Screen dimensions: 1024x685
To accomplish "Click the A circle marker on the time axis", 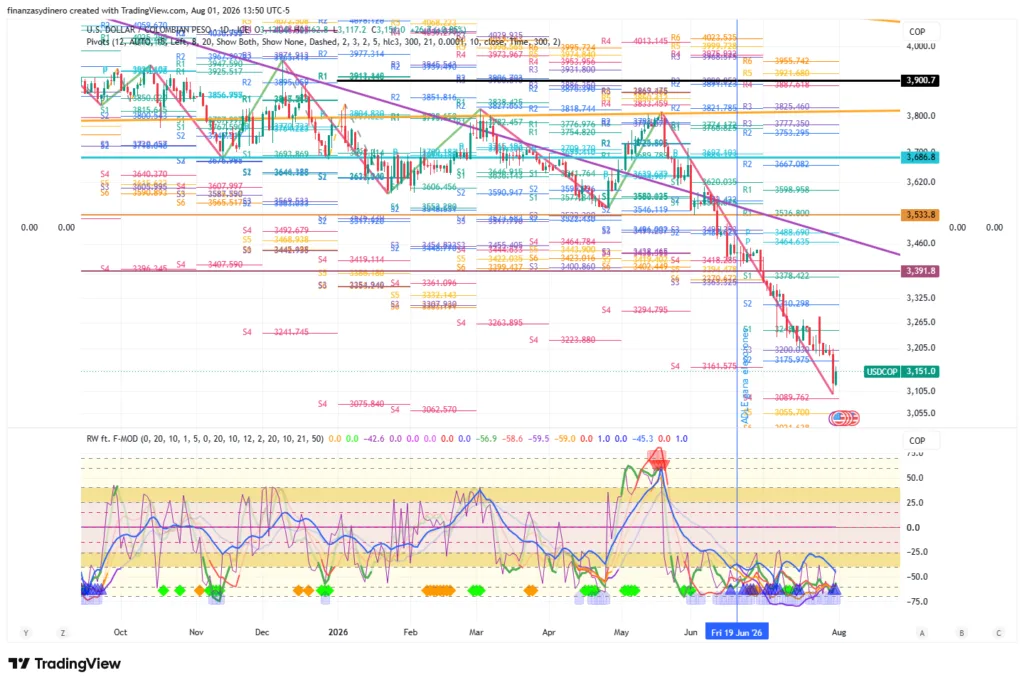I will (x=922, y=633).
